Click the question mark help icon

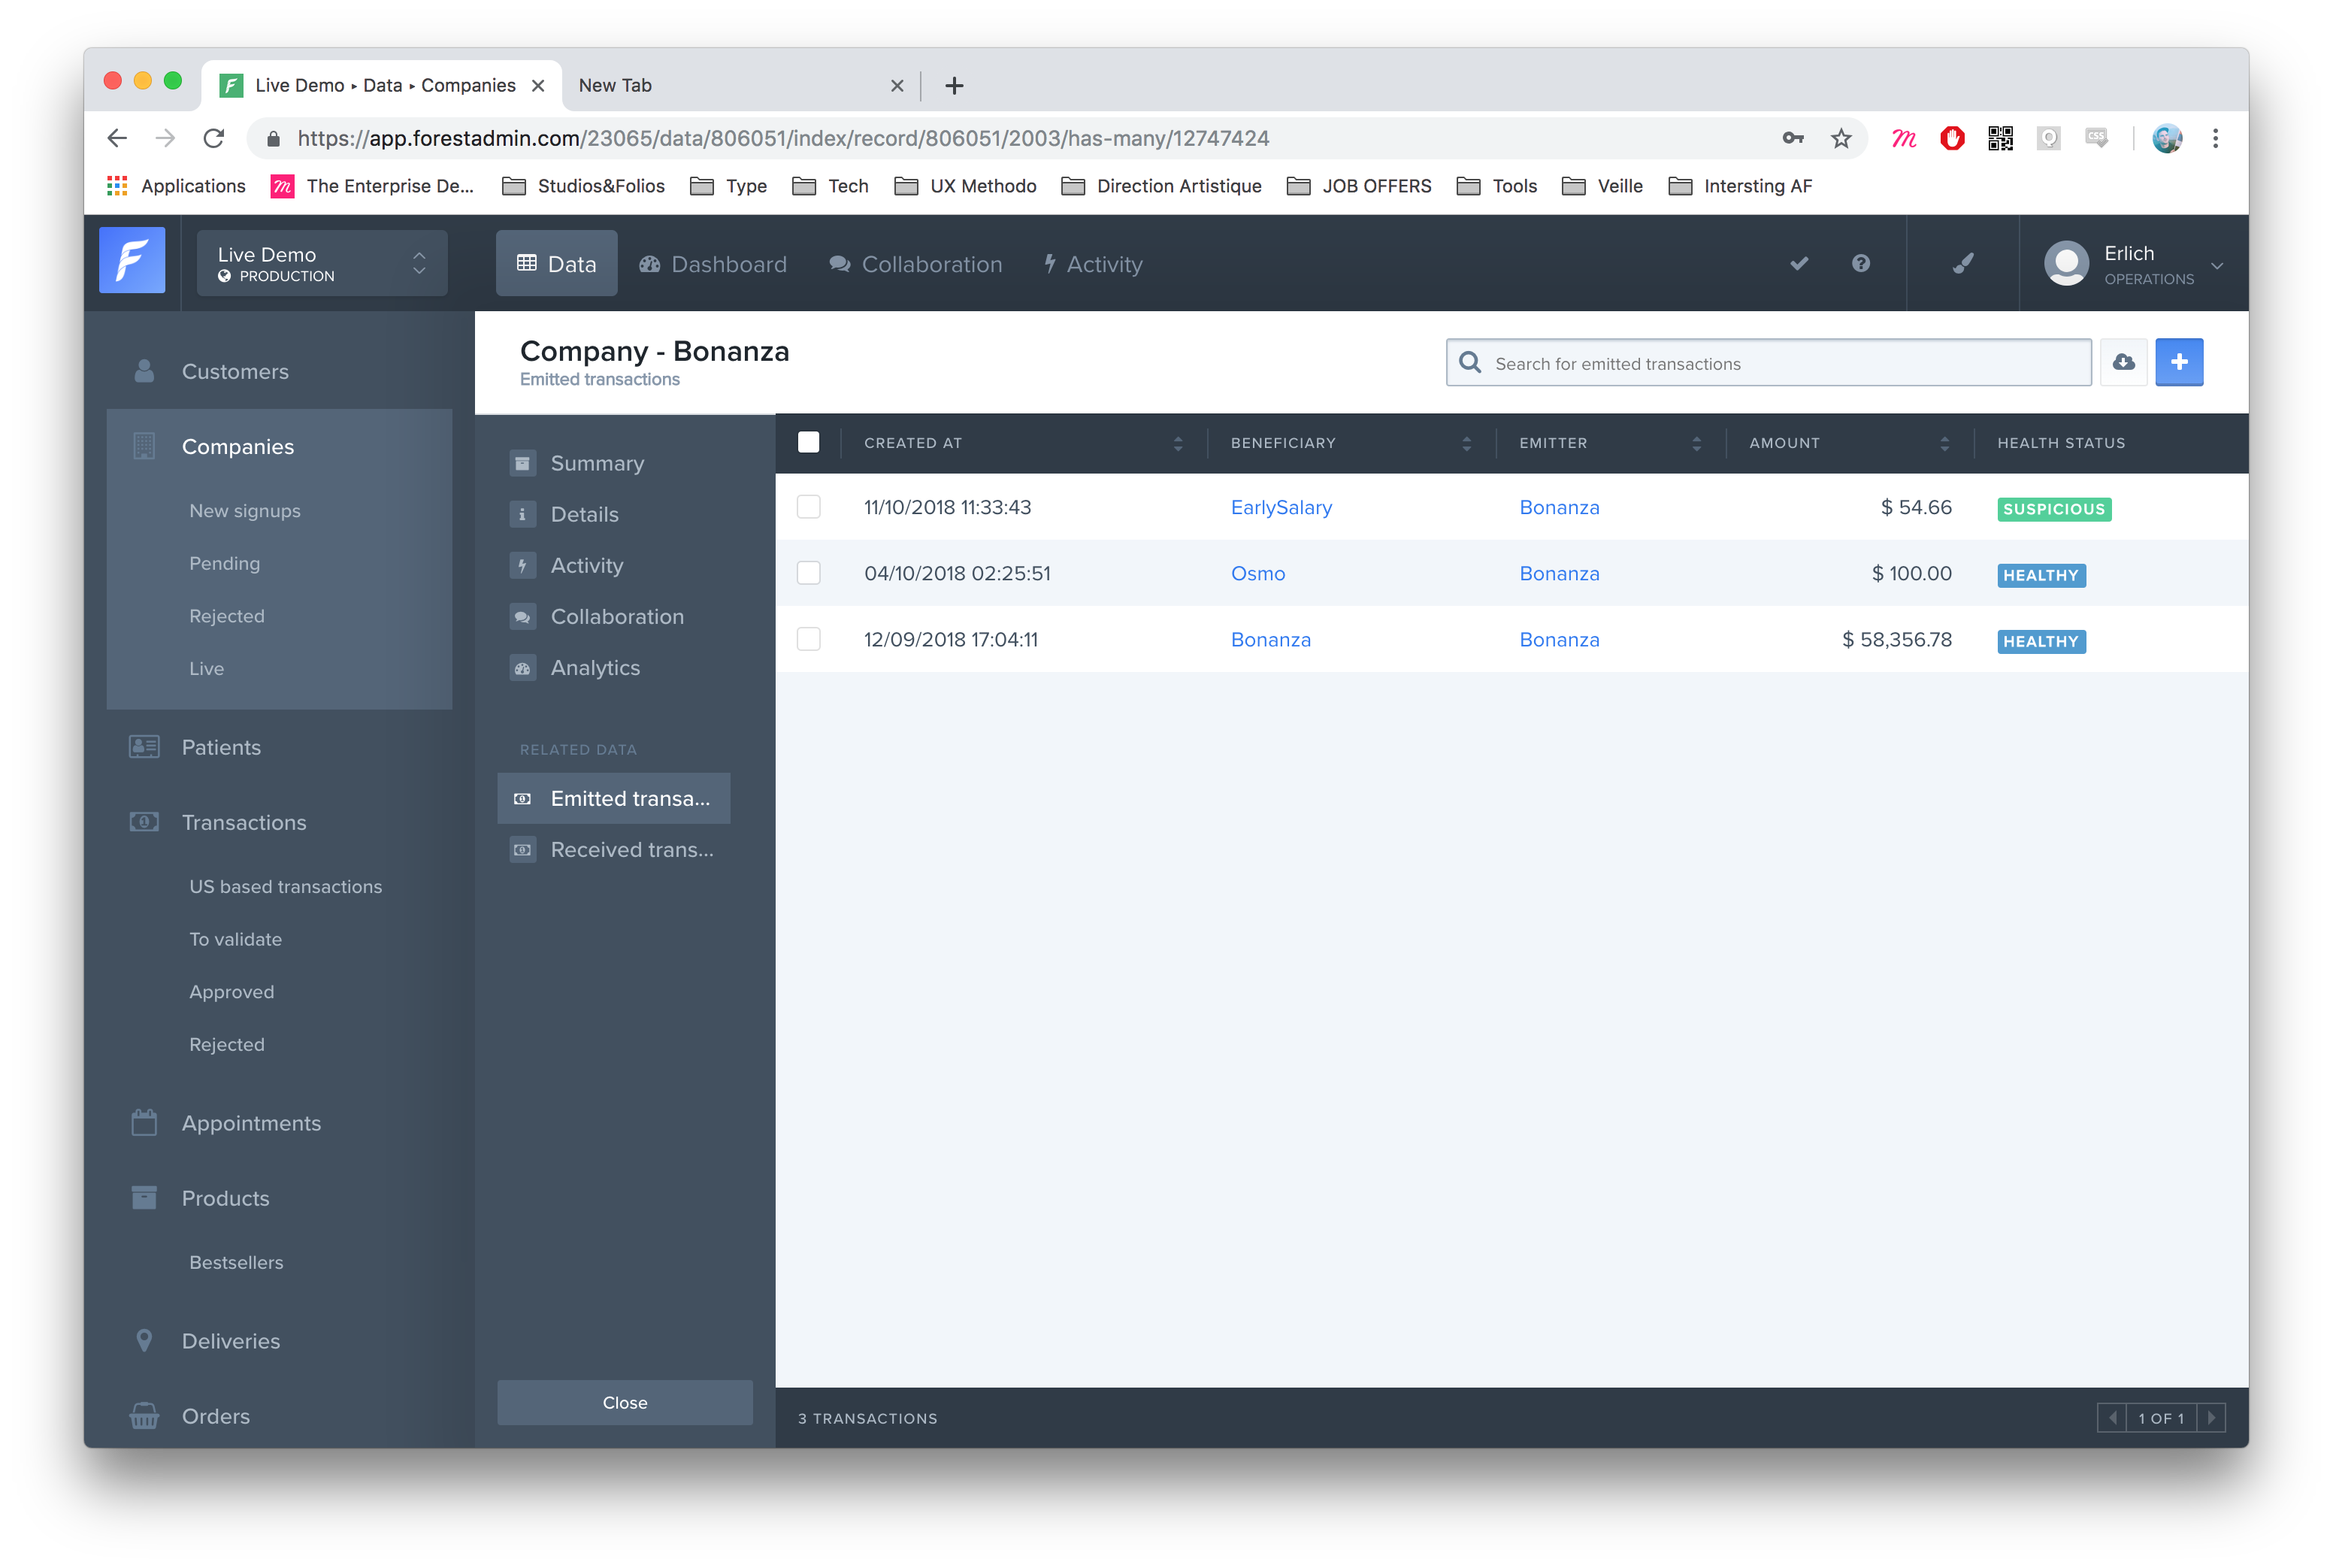tap(1860, 264)
